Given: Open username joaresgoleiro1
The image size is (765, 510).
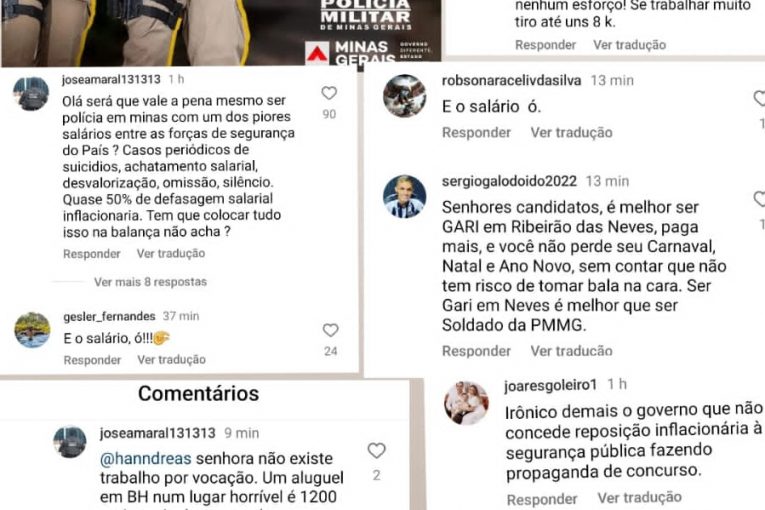Looking at the screenshot, I should click(550, 386).
